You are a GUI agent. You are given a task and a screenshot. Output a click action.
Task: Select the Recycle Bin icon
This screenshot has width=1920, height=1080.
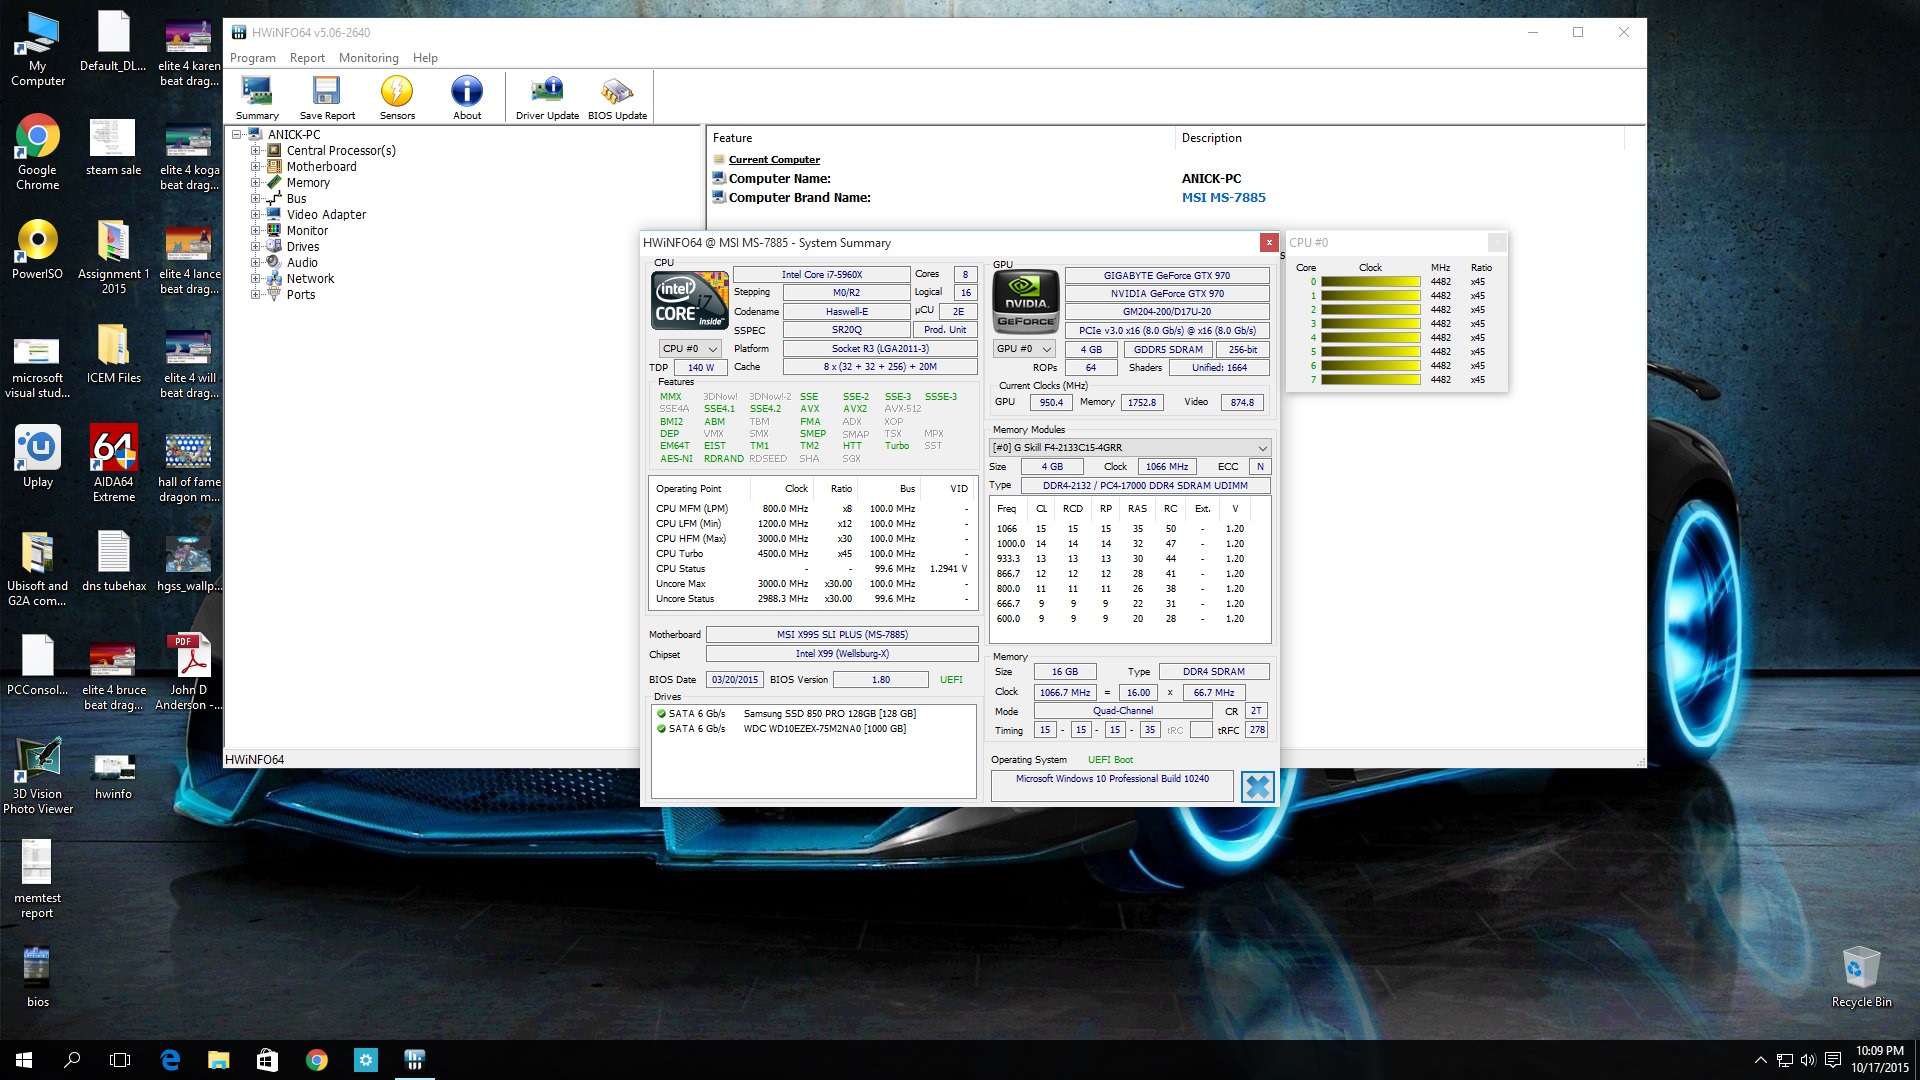coord(1861,977)
